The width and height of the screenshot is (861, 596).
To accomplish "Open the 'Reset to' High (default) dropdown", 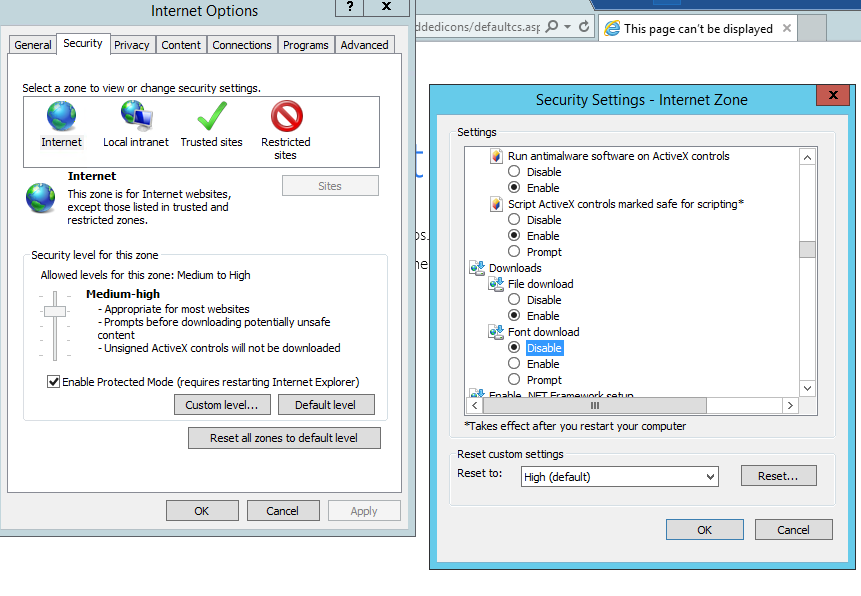I will tap(619, 477).
